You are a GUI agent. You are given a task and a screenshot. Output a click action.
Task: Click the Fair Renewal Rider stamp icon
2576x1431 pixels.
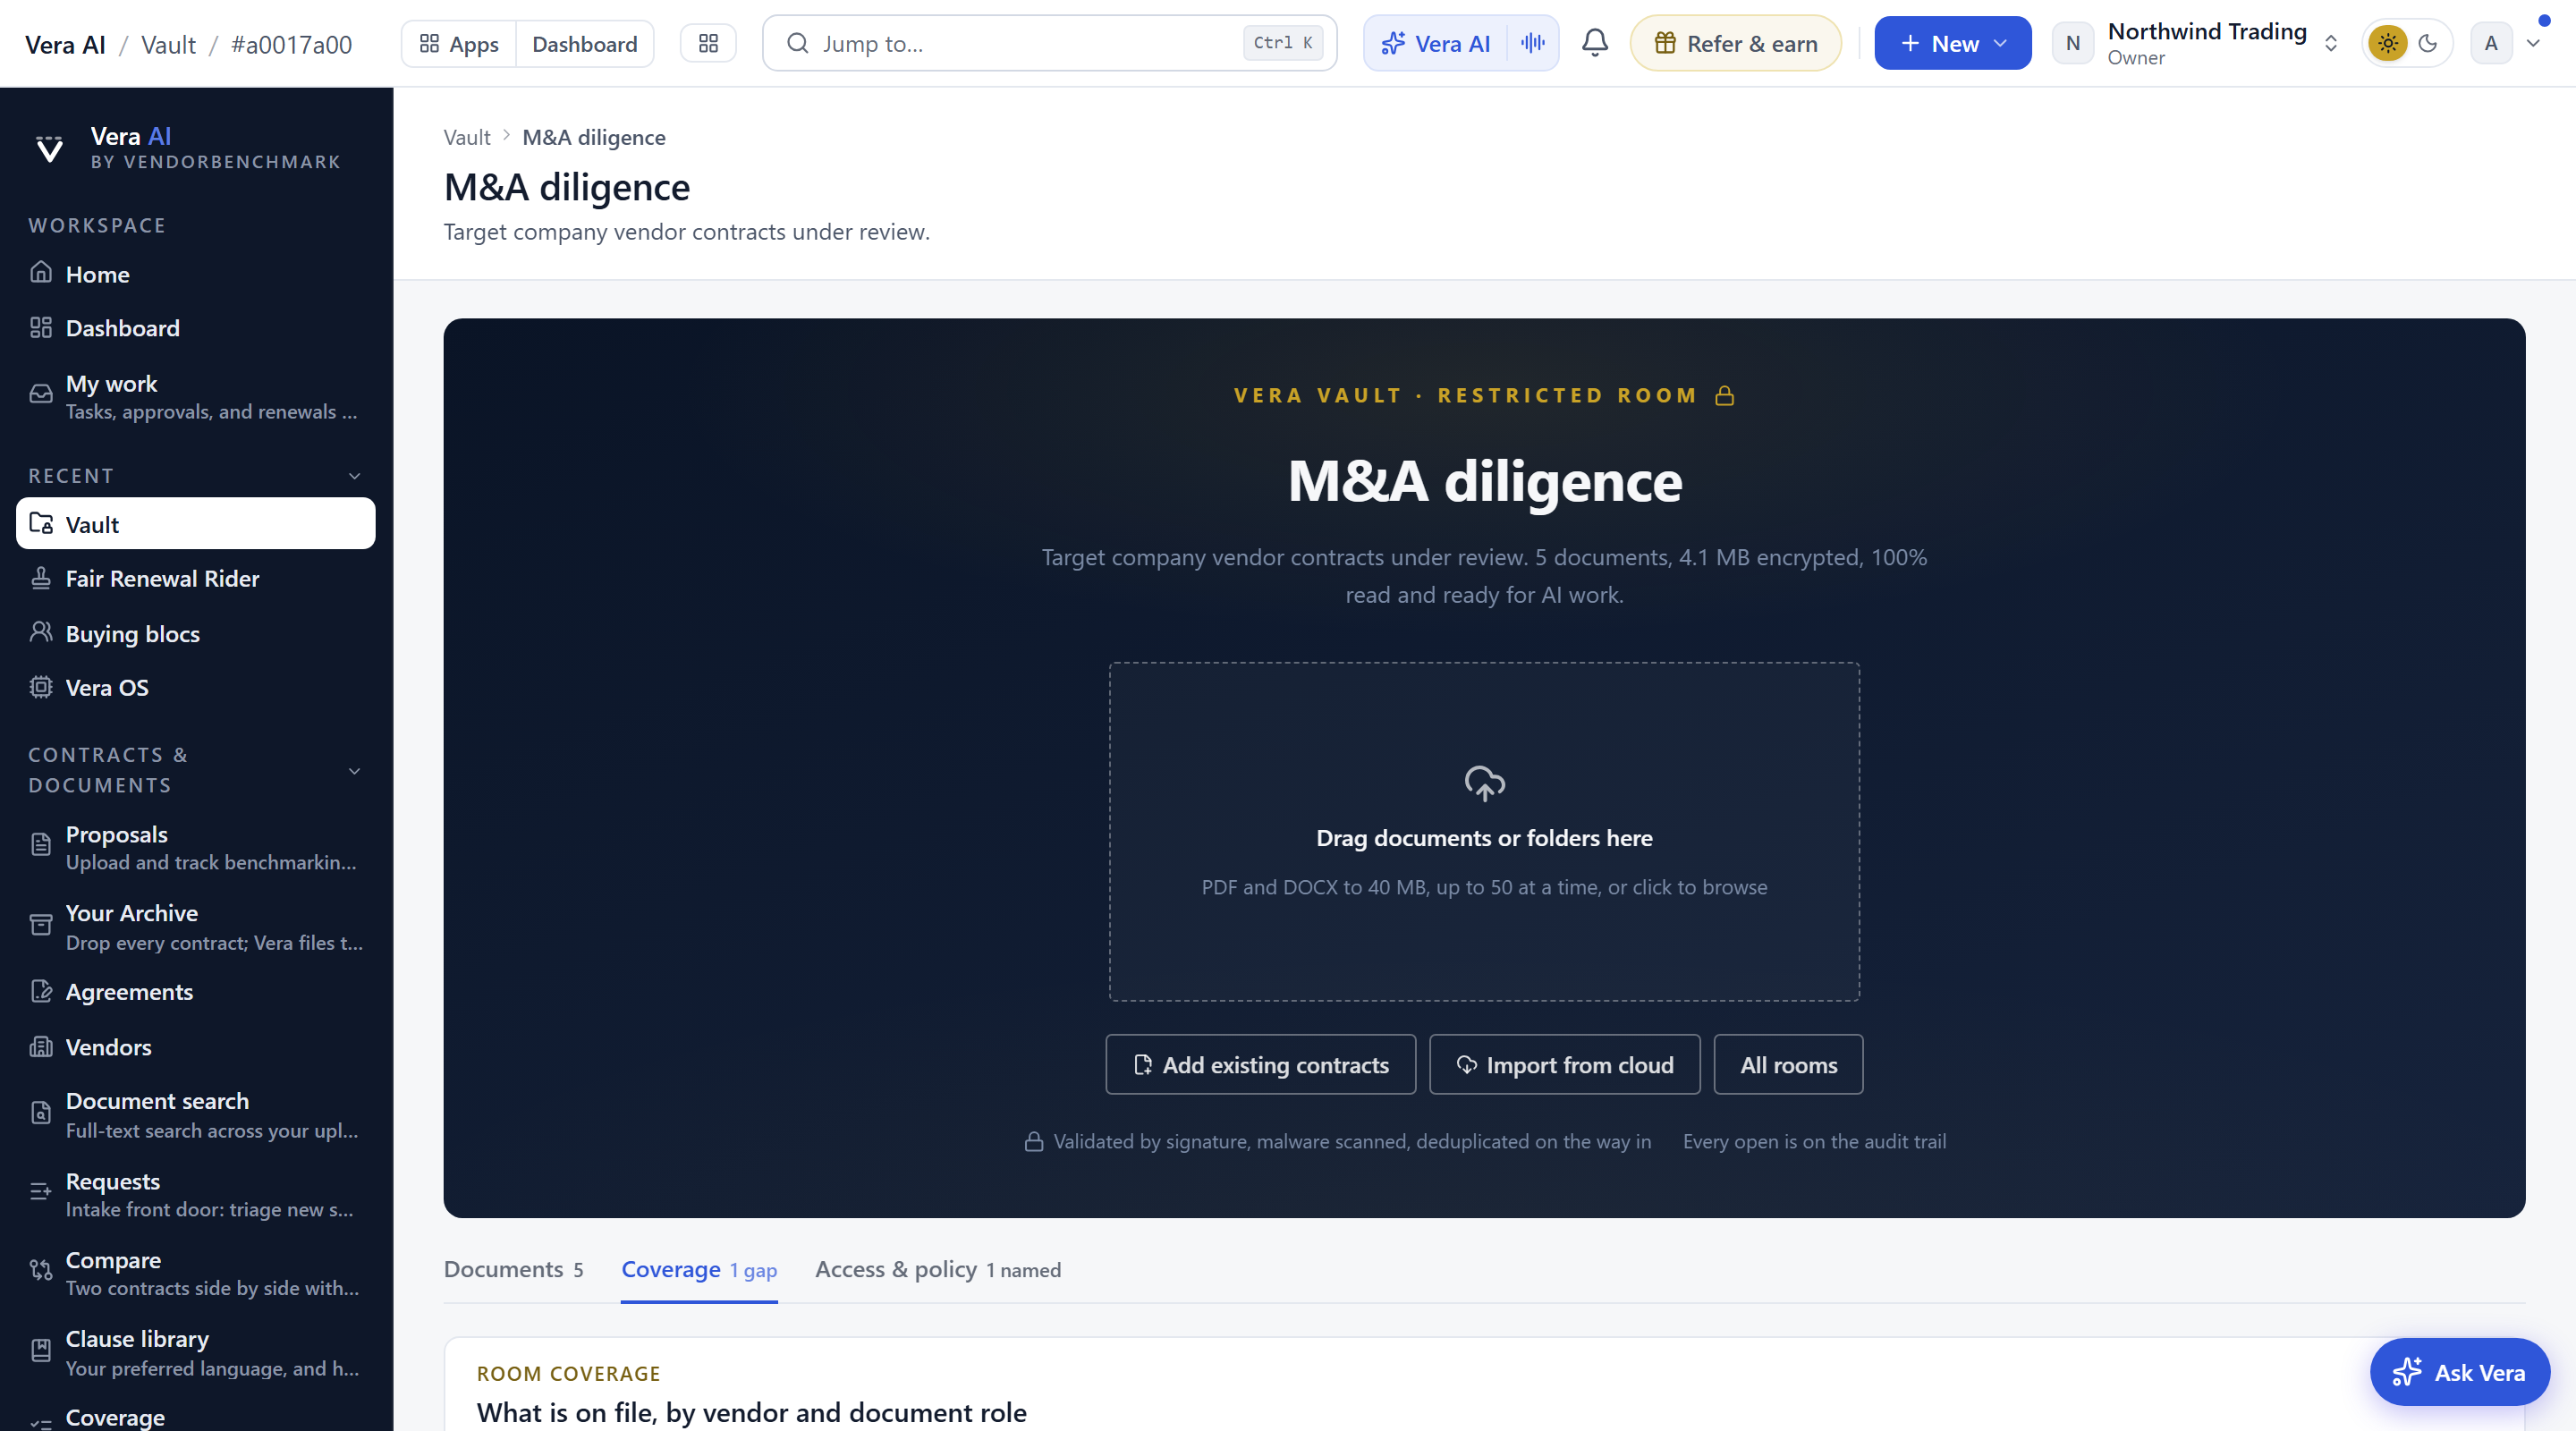[41, 578]
